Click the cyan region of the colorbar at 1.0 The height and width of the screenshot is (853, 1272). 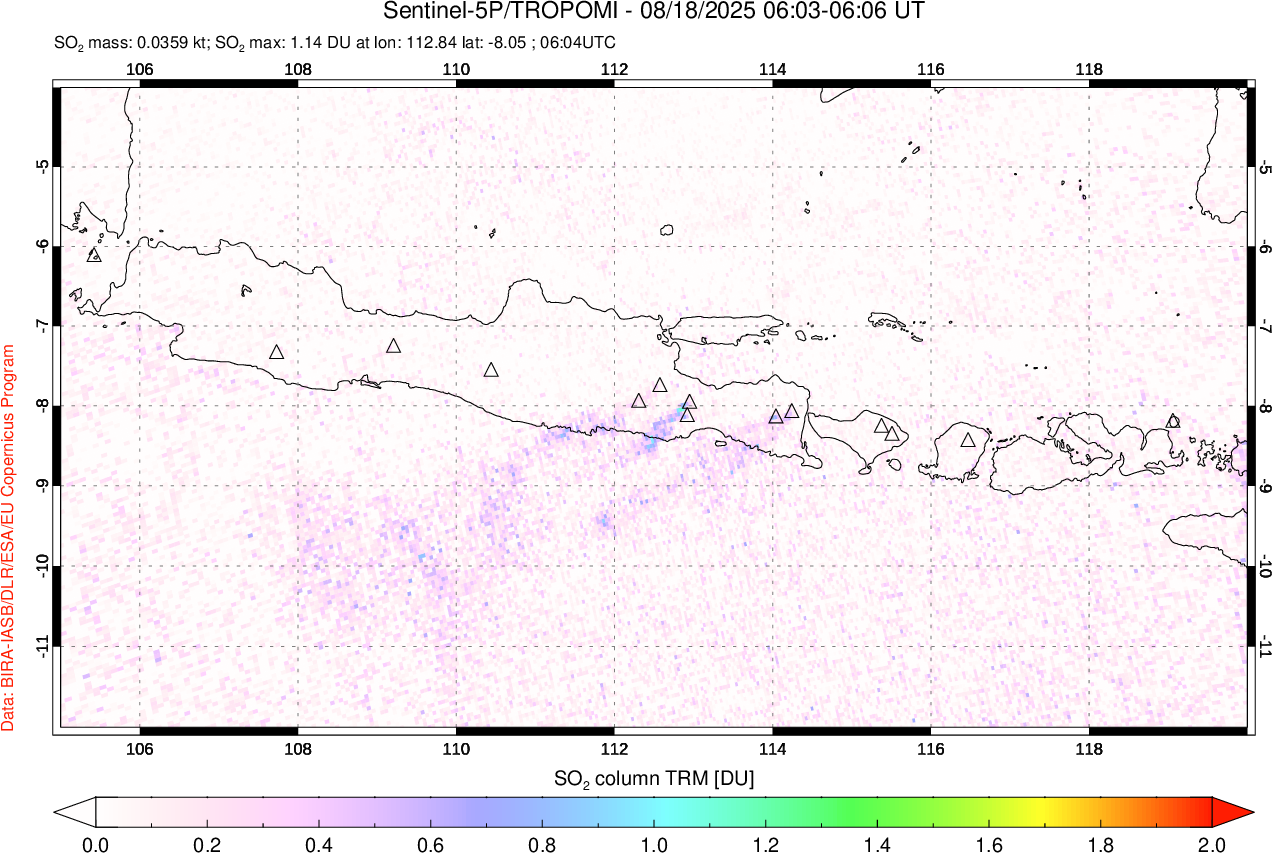pos(654,811)
